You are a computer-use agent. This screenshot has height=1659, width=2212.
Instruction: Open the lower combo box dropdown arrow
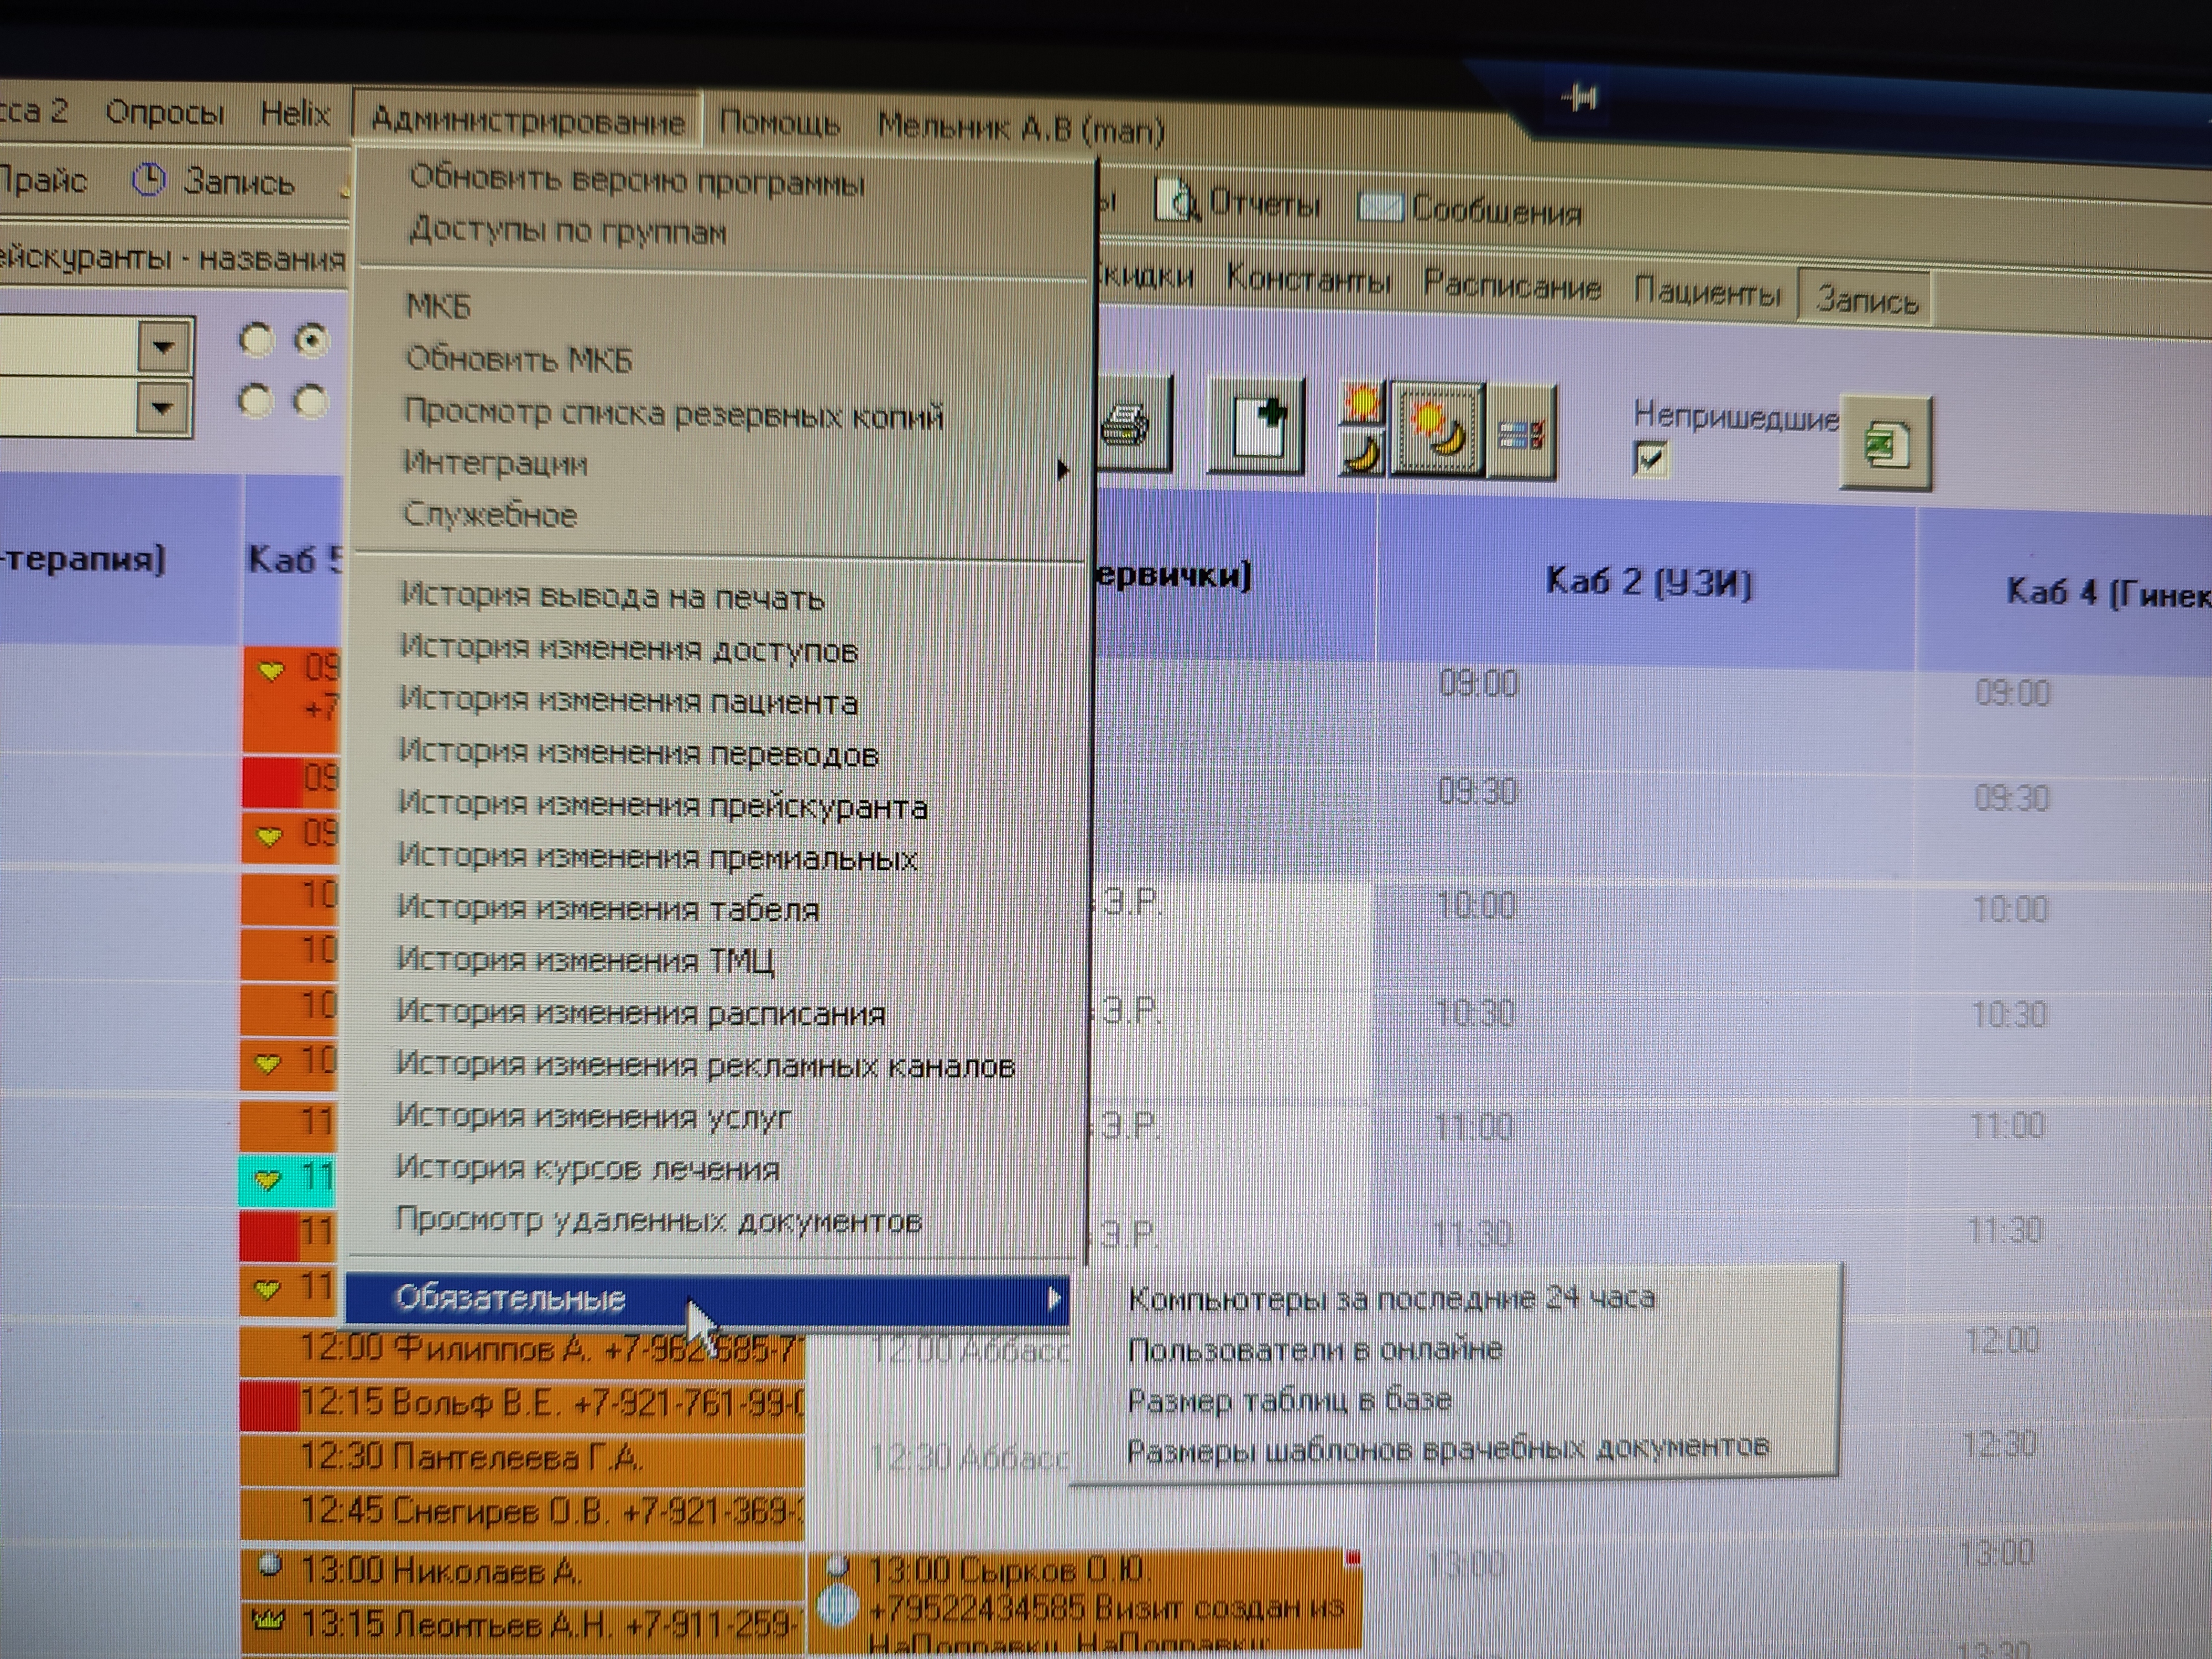[x=163, y=408]
